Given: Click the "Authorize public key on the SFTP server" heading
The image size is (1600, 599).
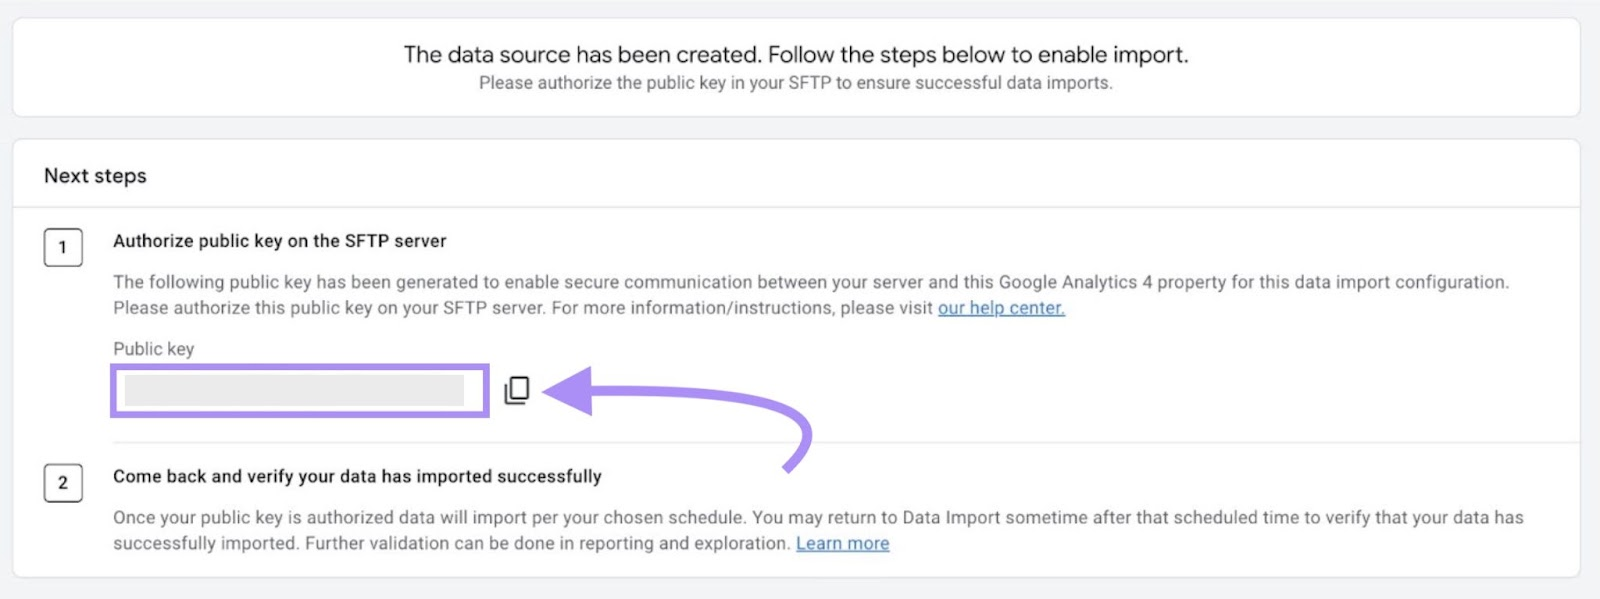Looking at the screenshot, I should coord(280,241).
